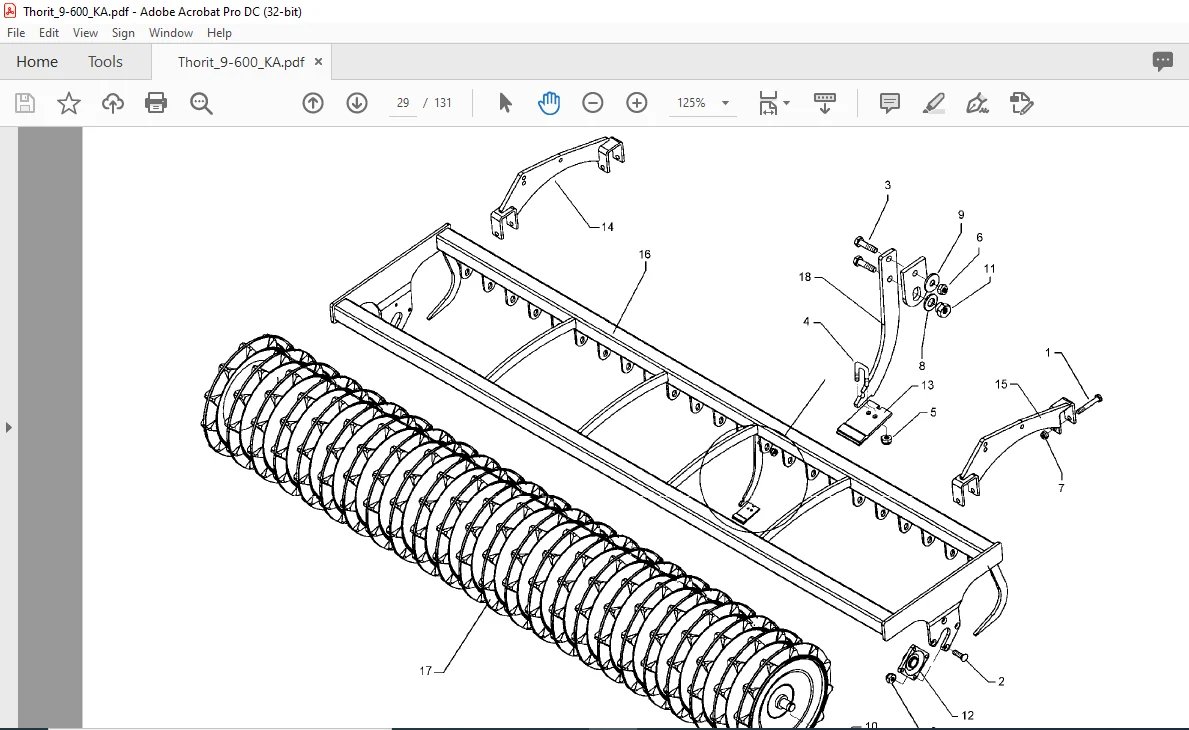Select the arrow selection tool

505,103
